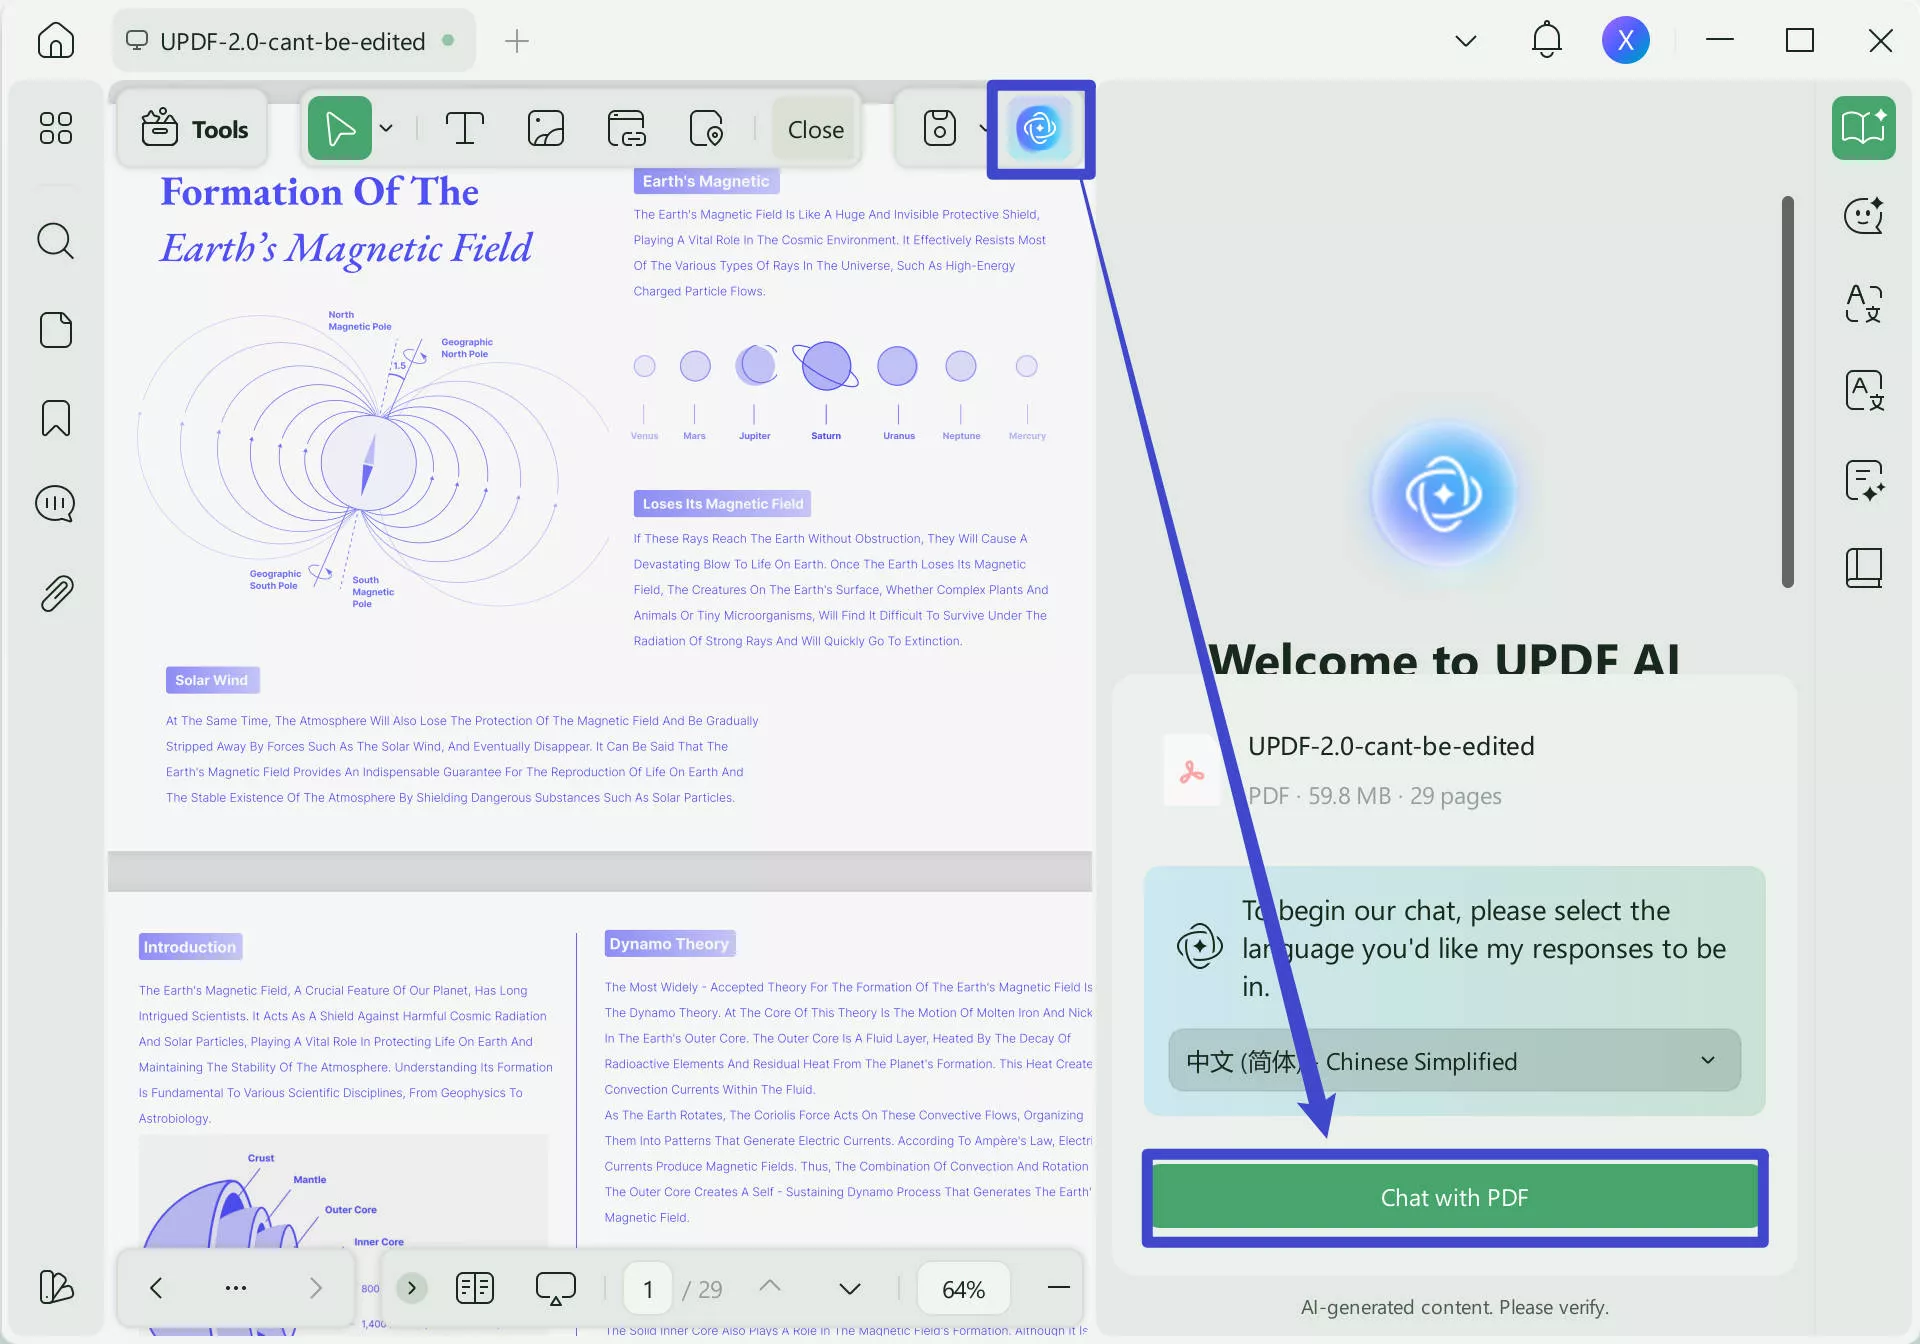Open the response language dropdown showing Chinese Simplified

[x=1453, y=1060]
